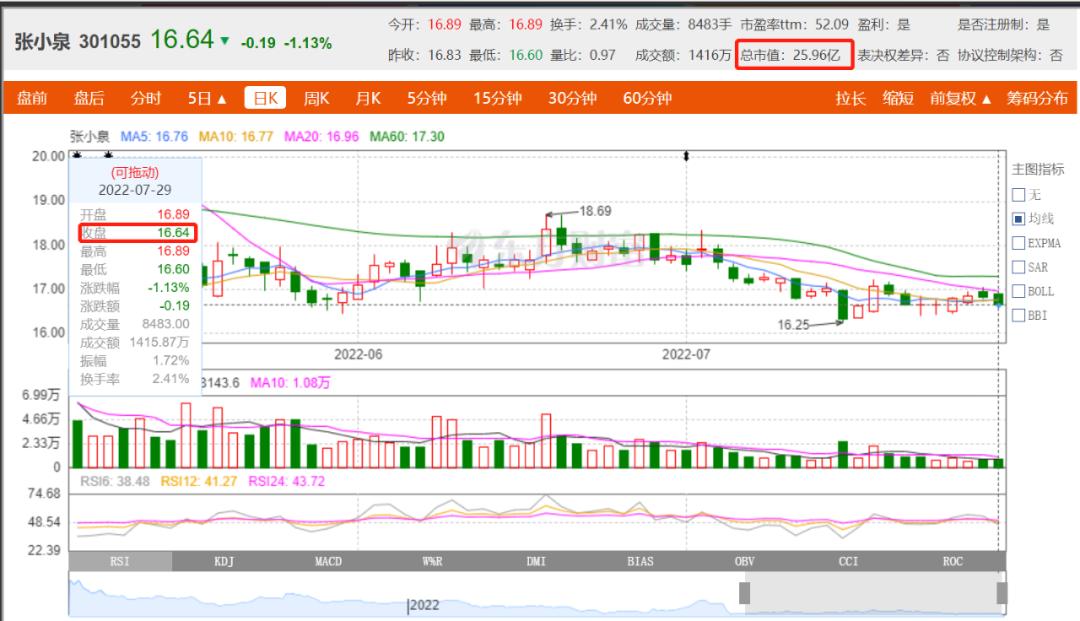Click the green down-arrow beside price 16.64
Screen dimensions: 1080x621
coord(224,42)
